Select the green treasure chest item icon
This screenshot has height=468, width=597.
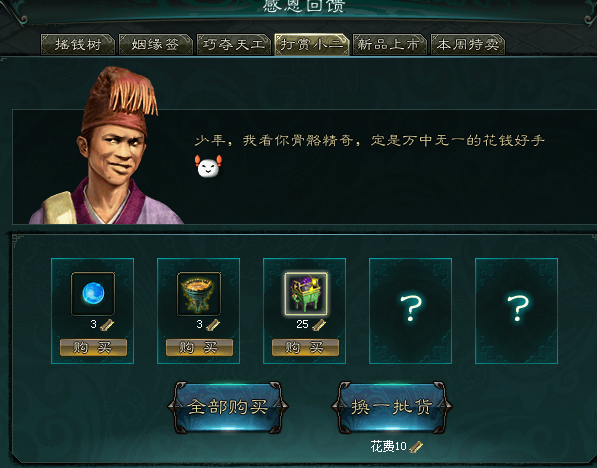[x=305, y=294]
